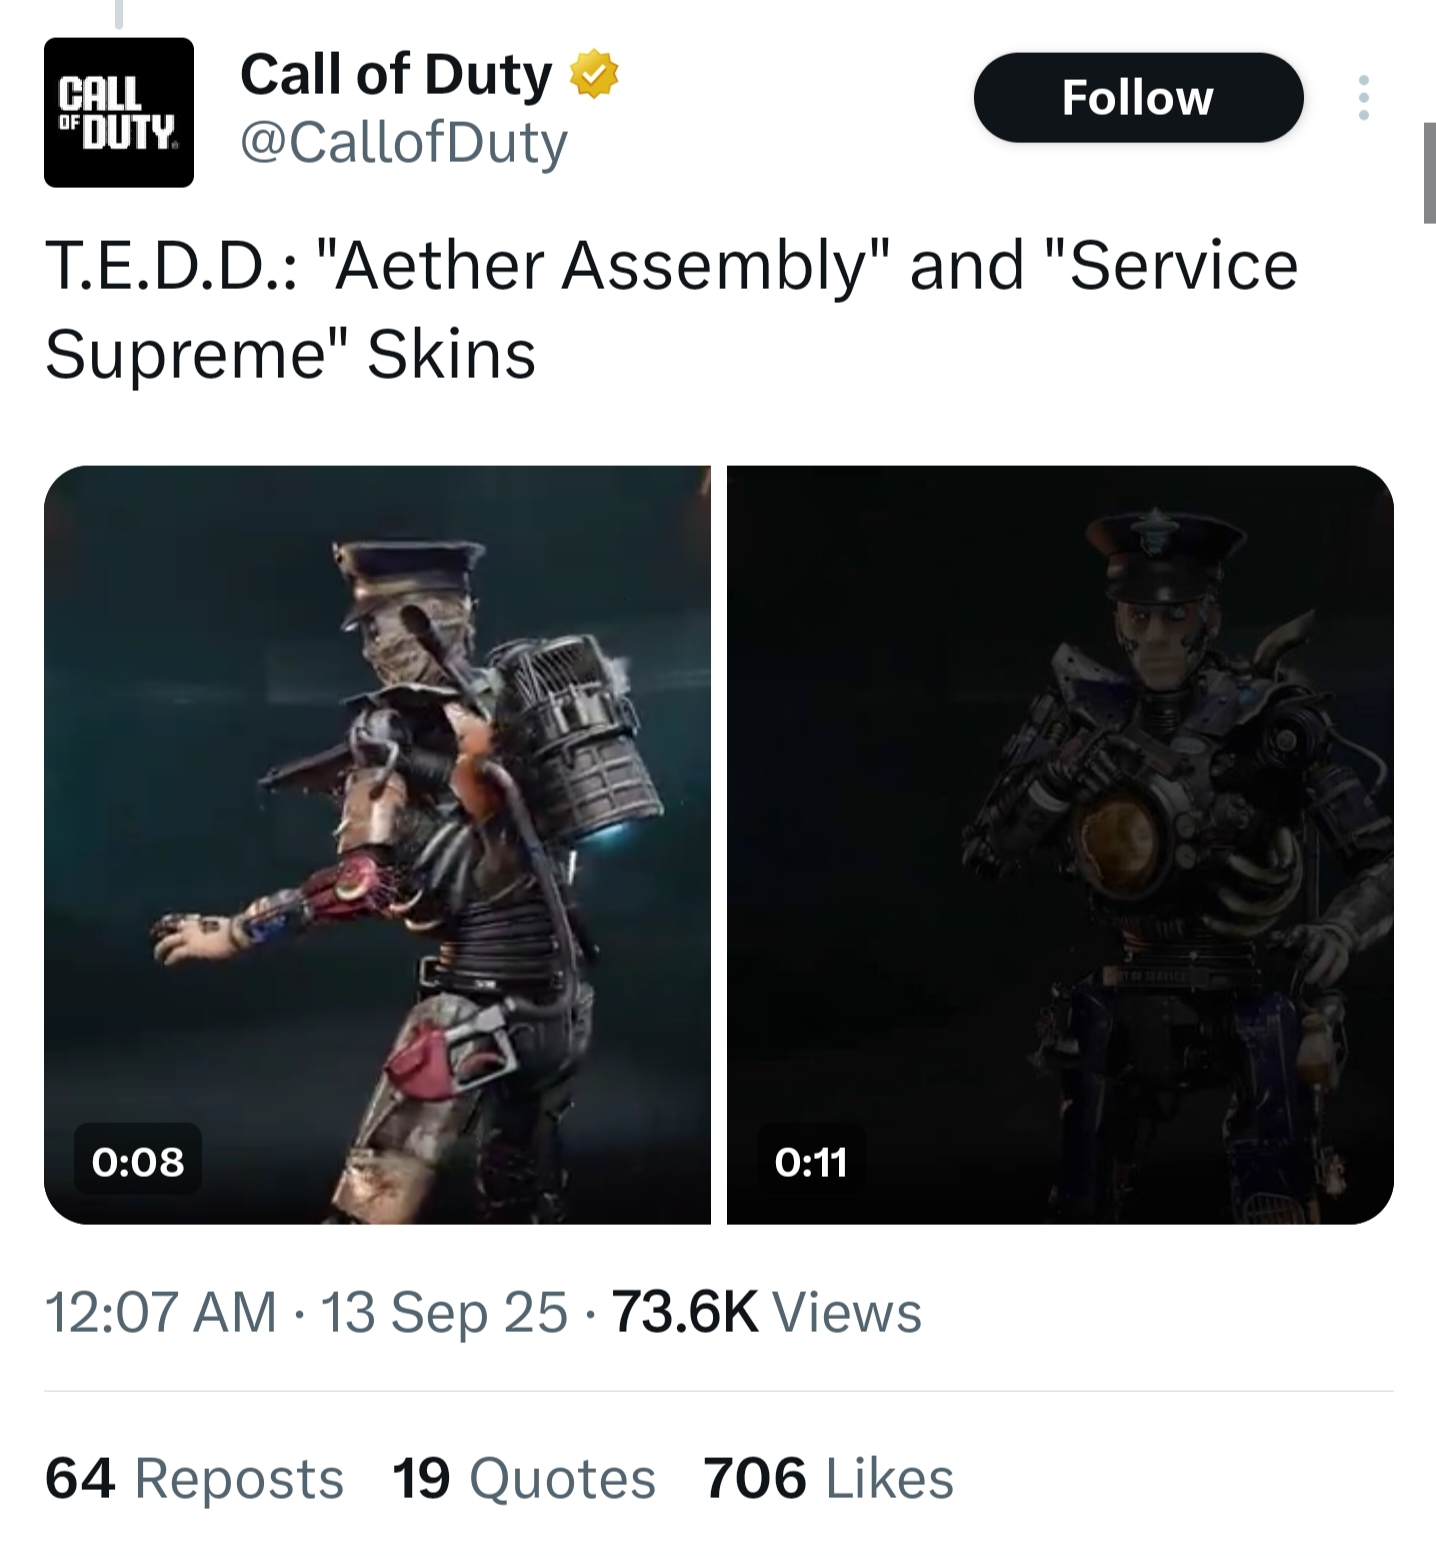Open the three-dot more options menu
1436x1556 pixels.
coord(1363,98)
